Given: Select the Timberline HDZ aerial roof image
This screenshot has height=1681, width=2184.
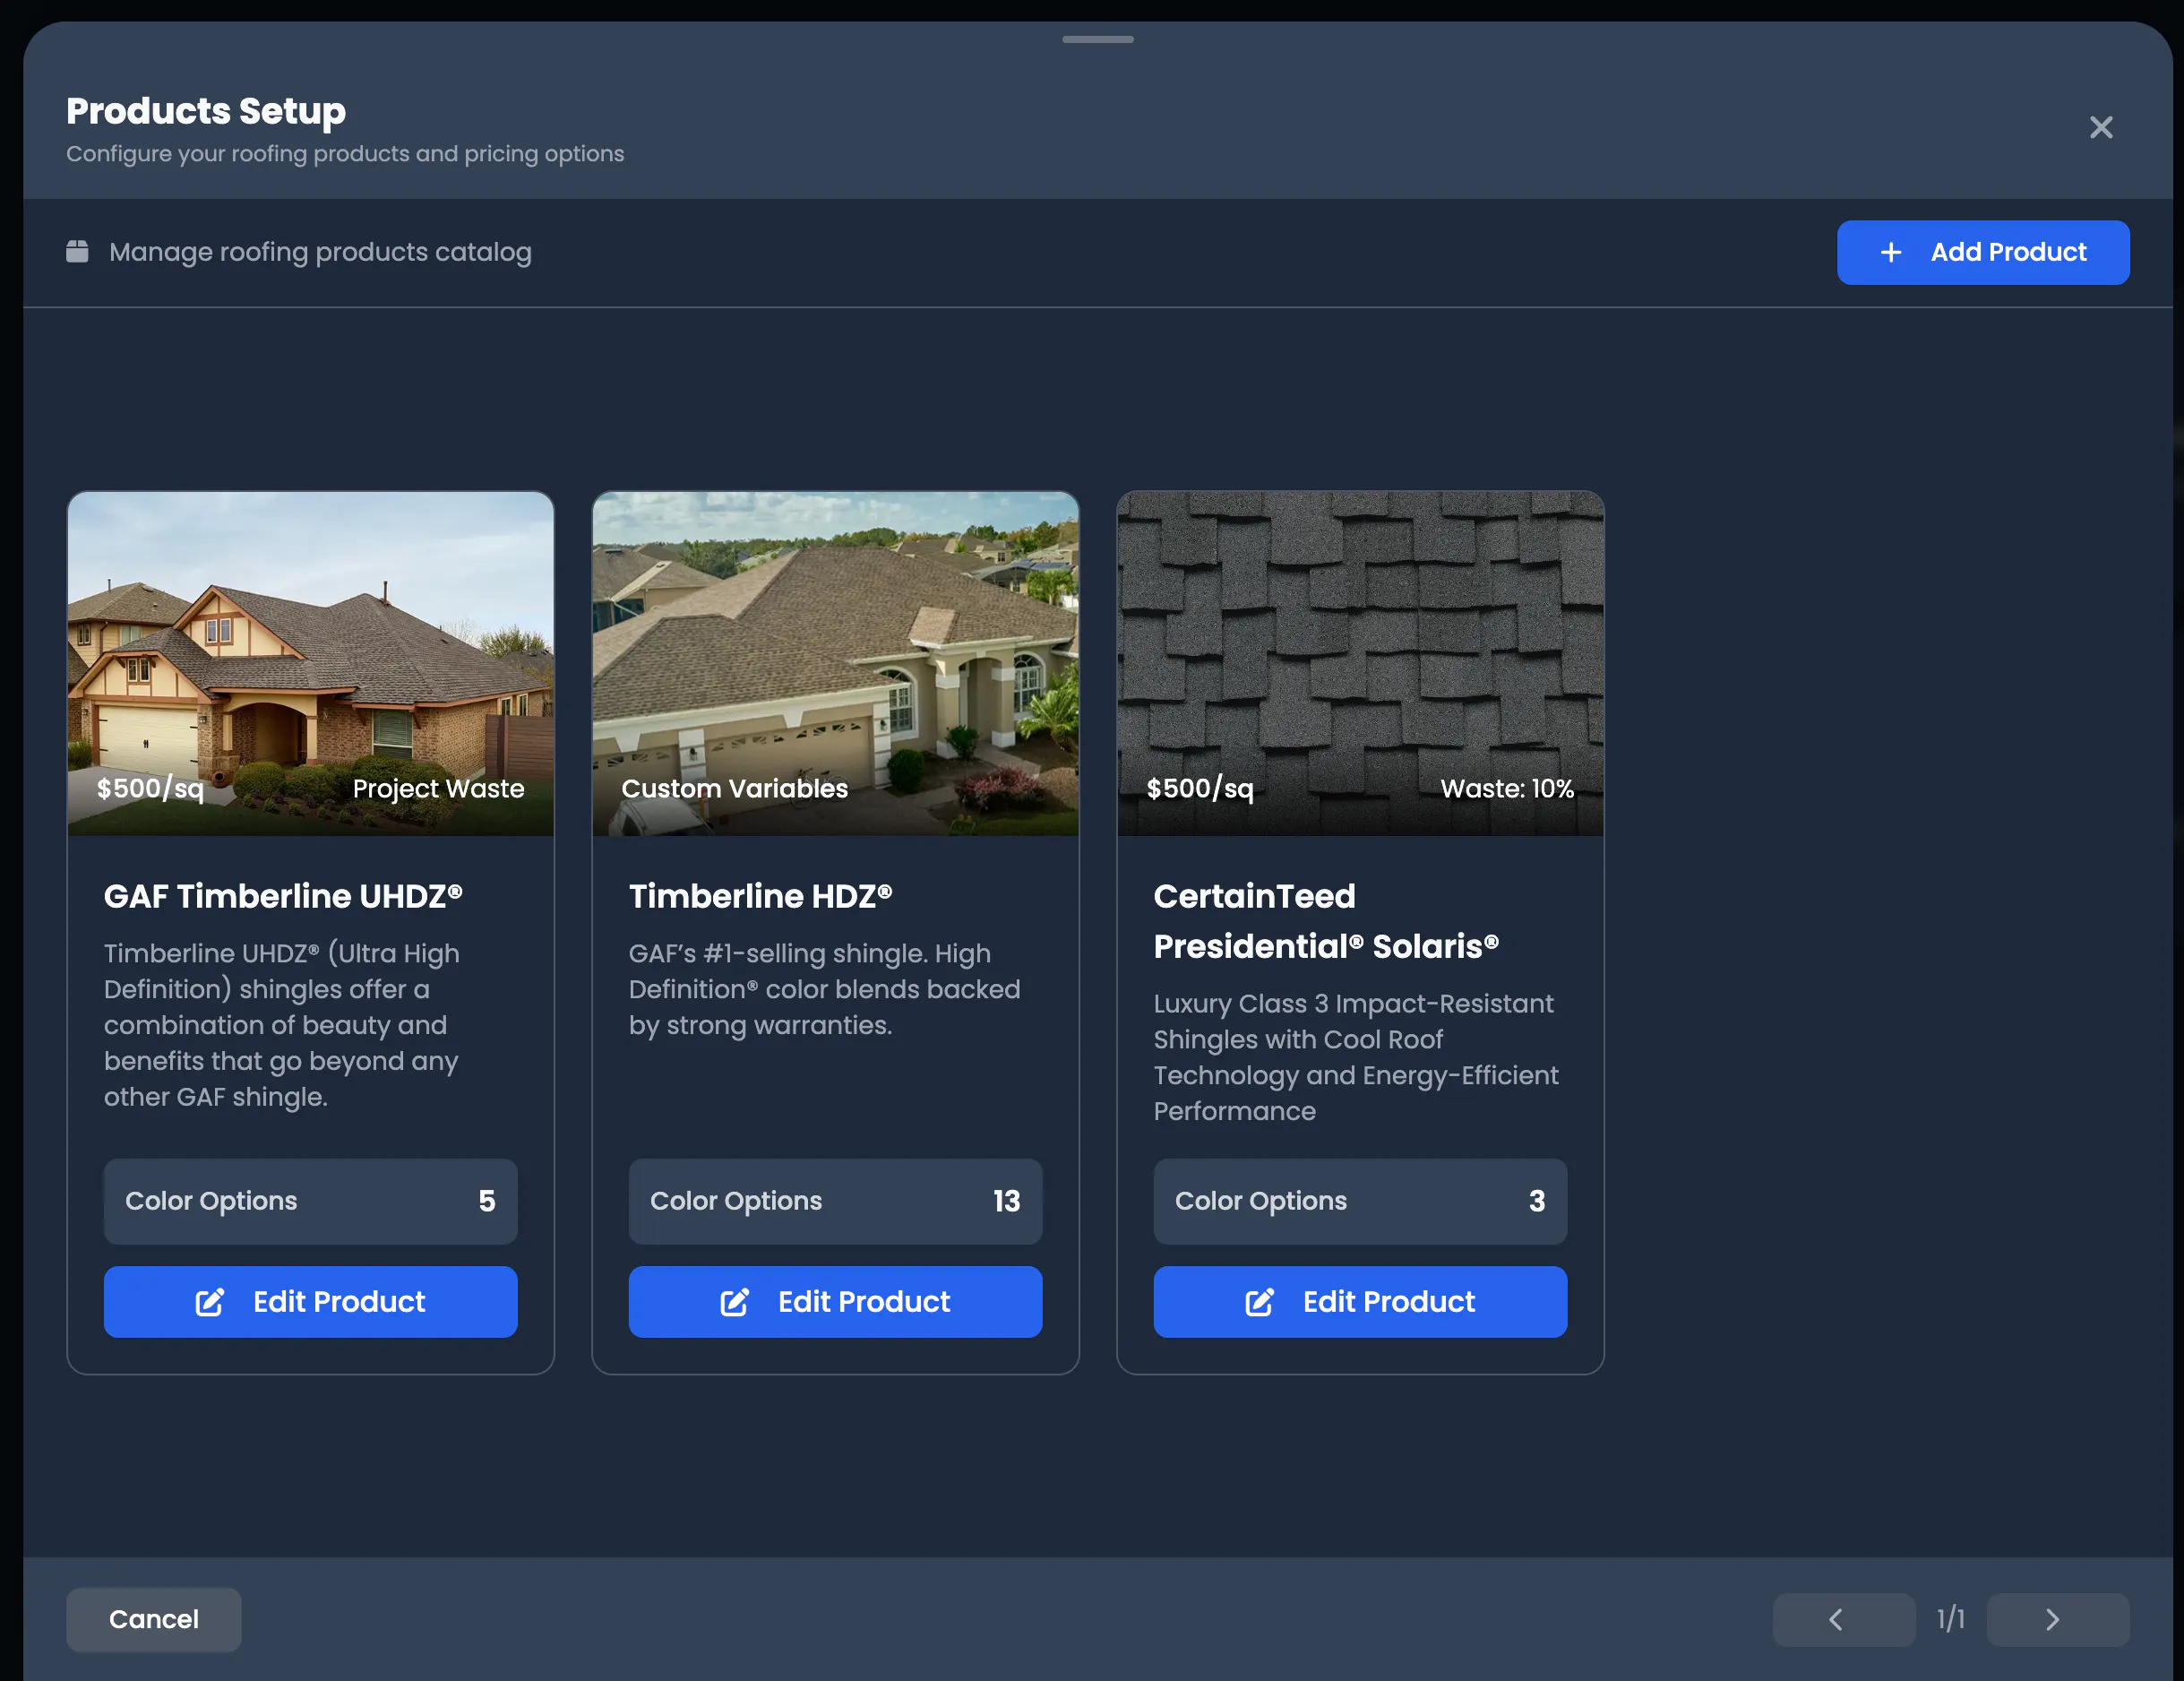Looking at the screenshot, I should (x=835, y=663).
